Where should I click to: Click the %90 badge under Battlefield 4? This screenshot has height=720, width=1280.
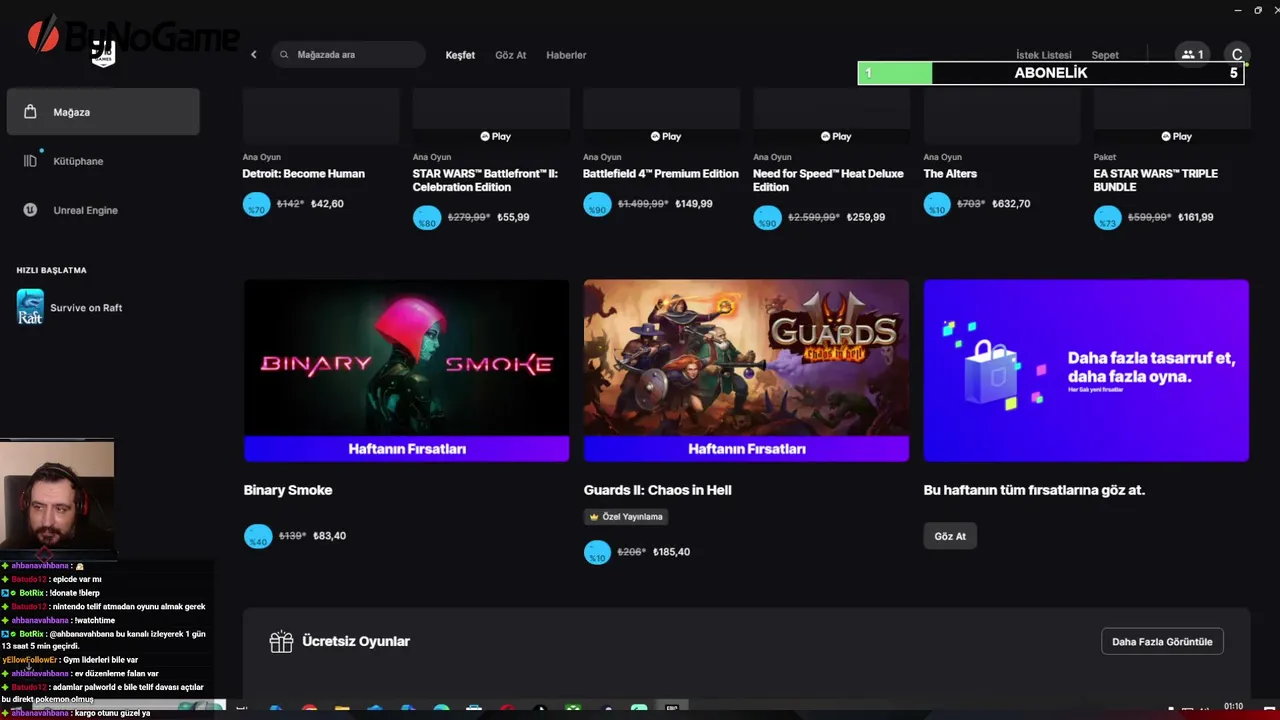(x=596, y=205)
